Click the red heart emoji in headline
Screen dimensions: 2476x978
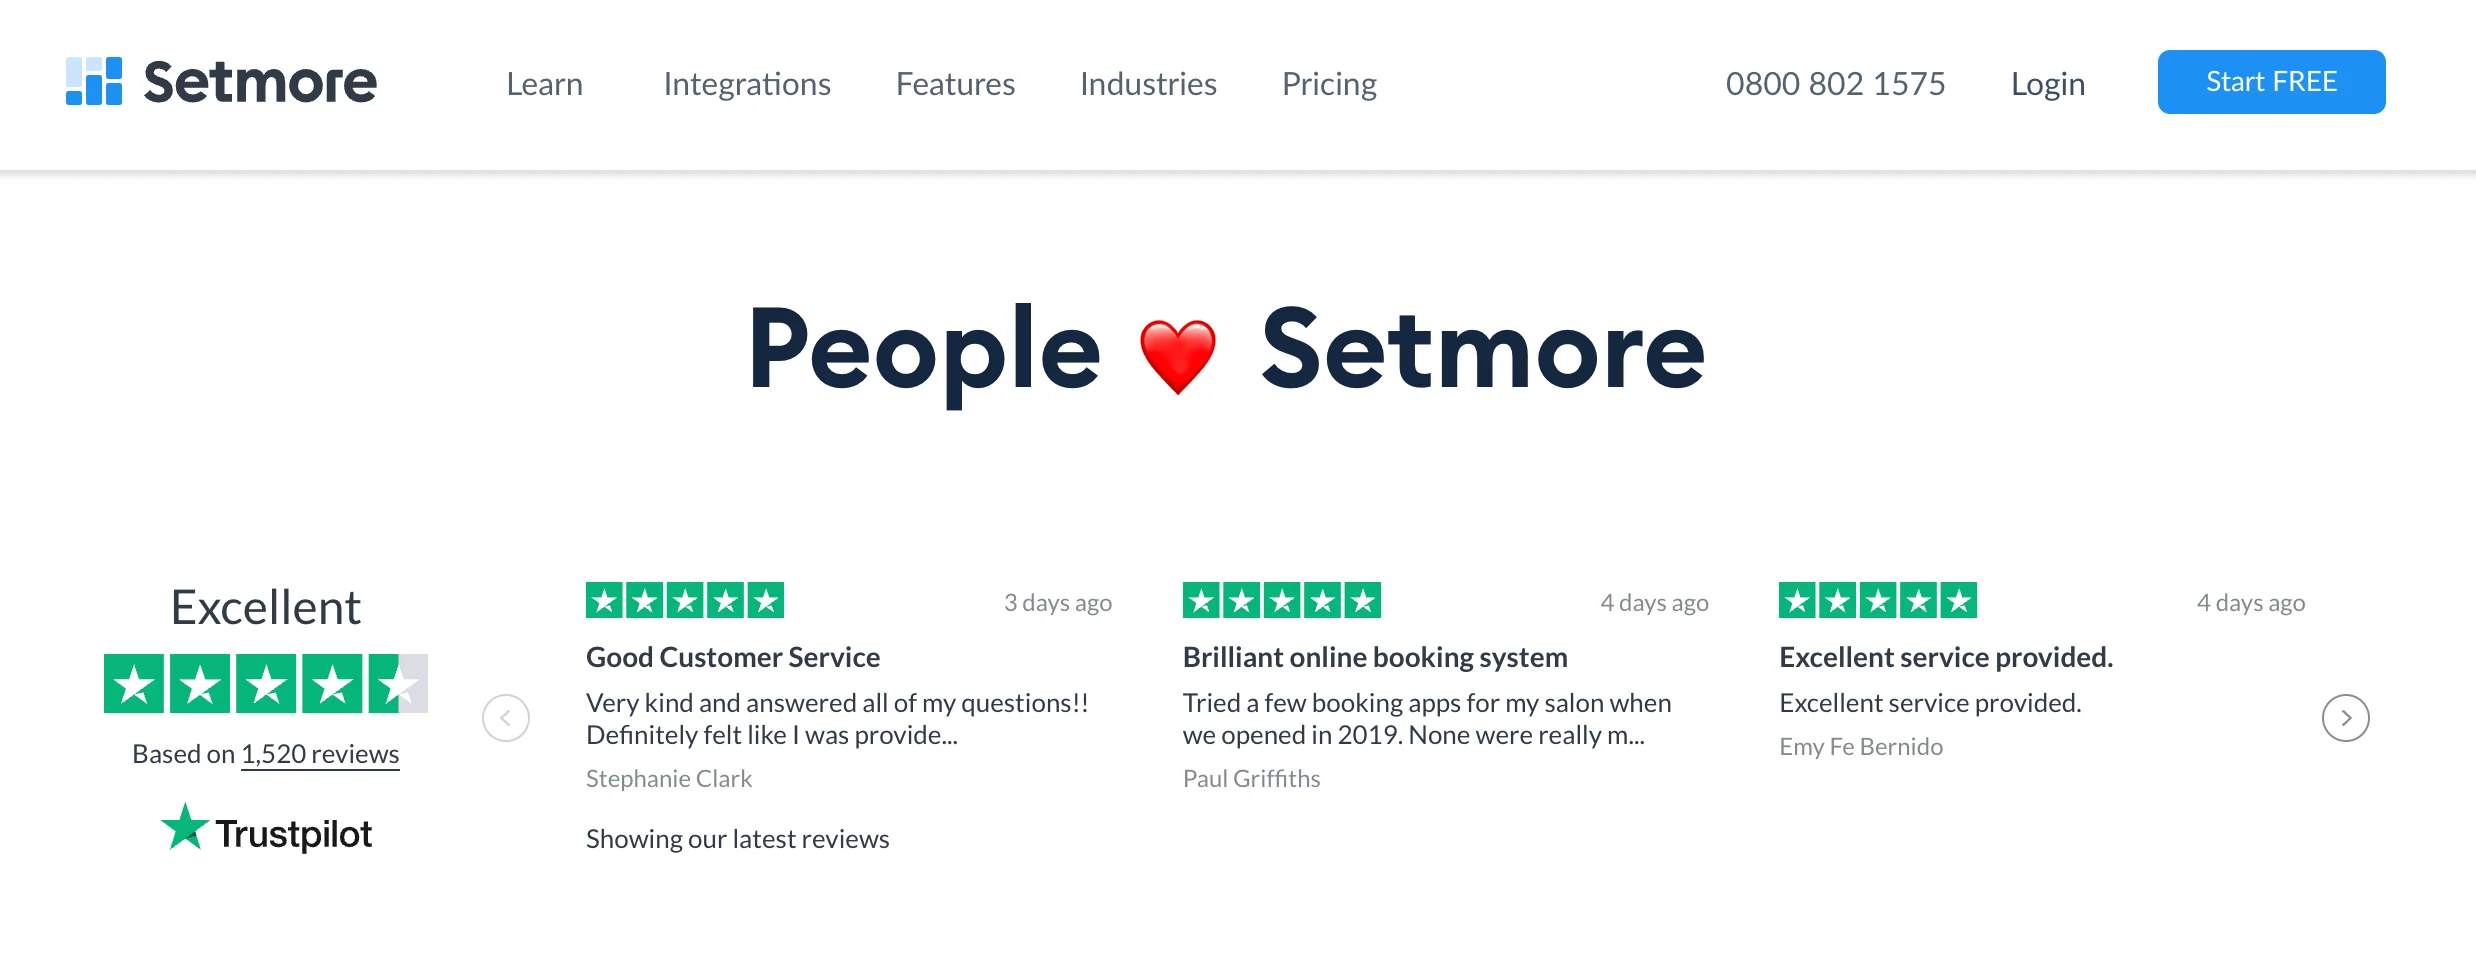click(x=1178, y=356)
